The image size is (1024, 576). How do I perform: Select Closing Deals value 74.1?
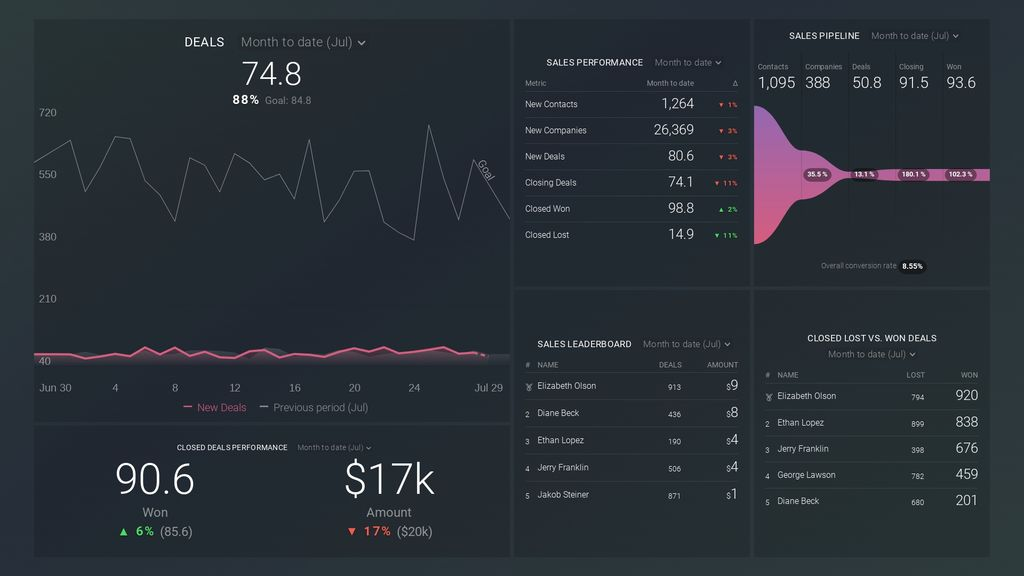[x=680, y=182]
